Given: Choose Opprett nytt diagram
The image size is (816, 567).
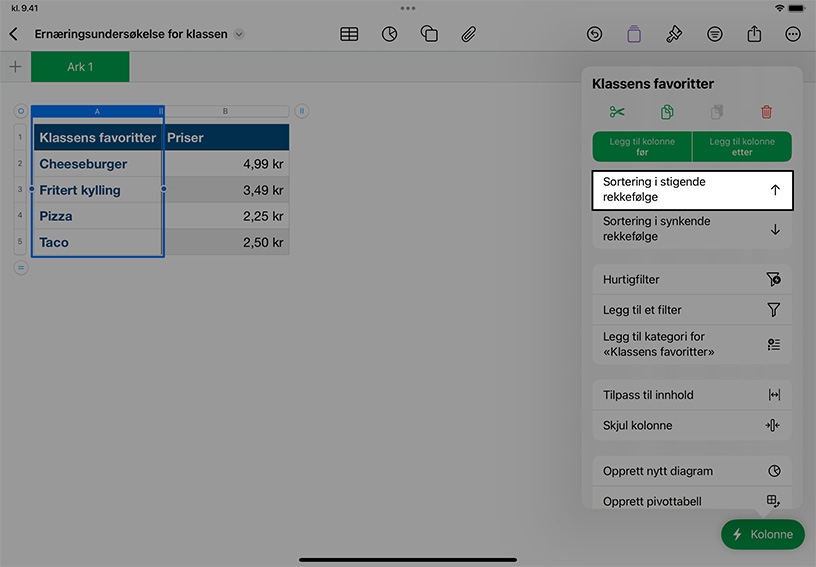Looking at the screenshot, I should [692, 471].
